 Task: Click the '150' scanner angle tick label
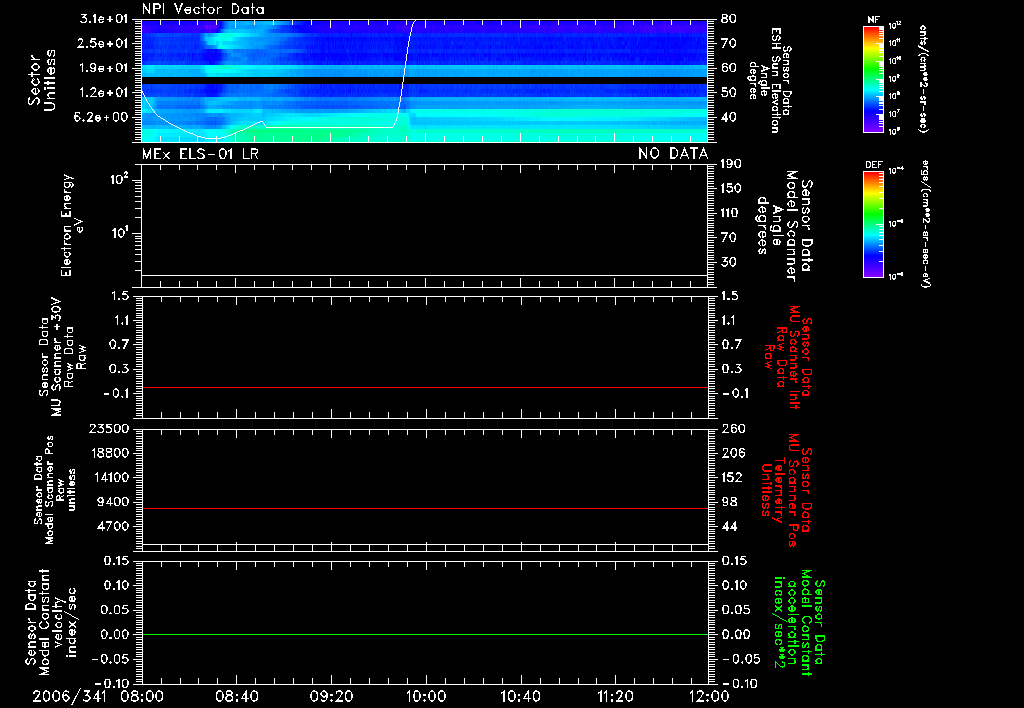[x=731, y=188]
